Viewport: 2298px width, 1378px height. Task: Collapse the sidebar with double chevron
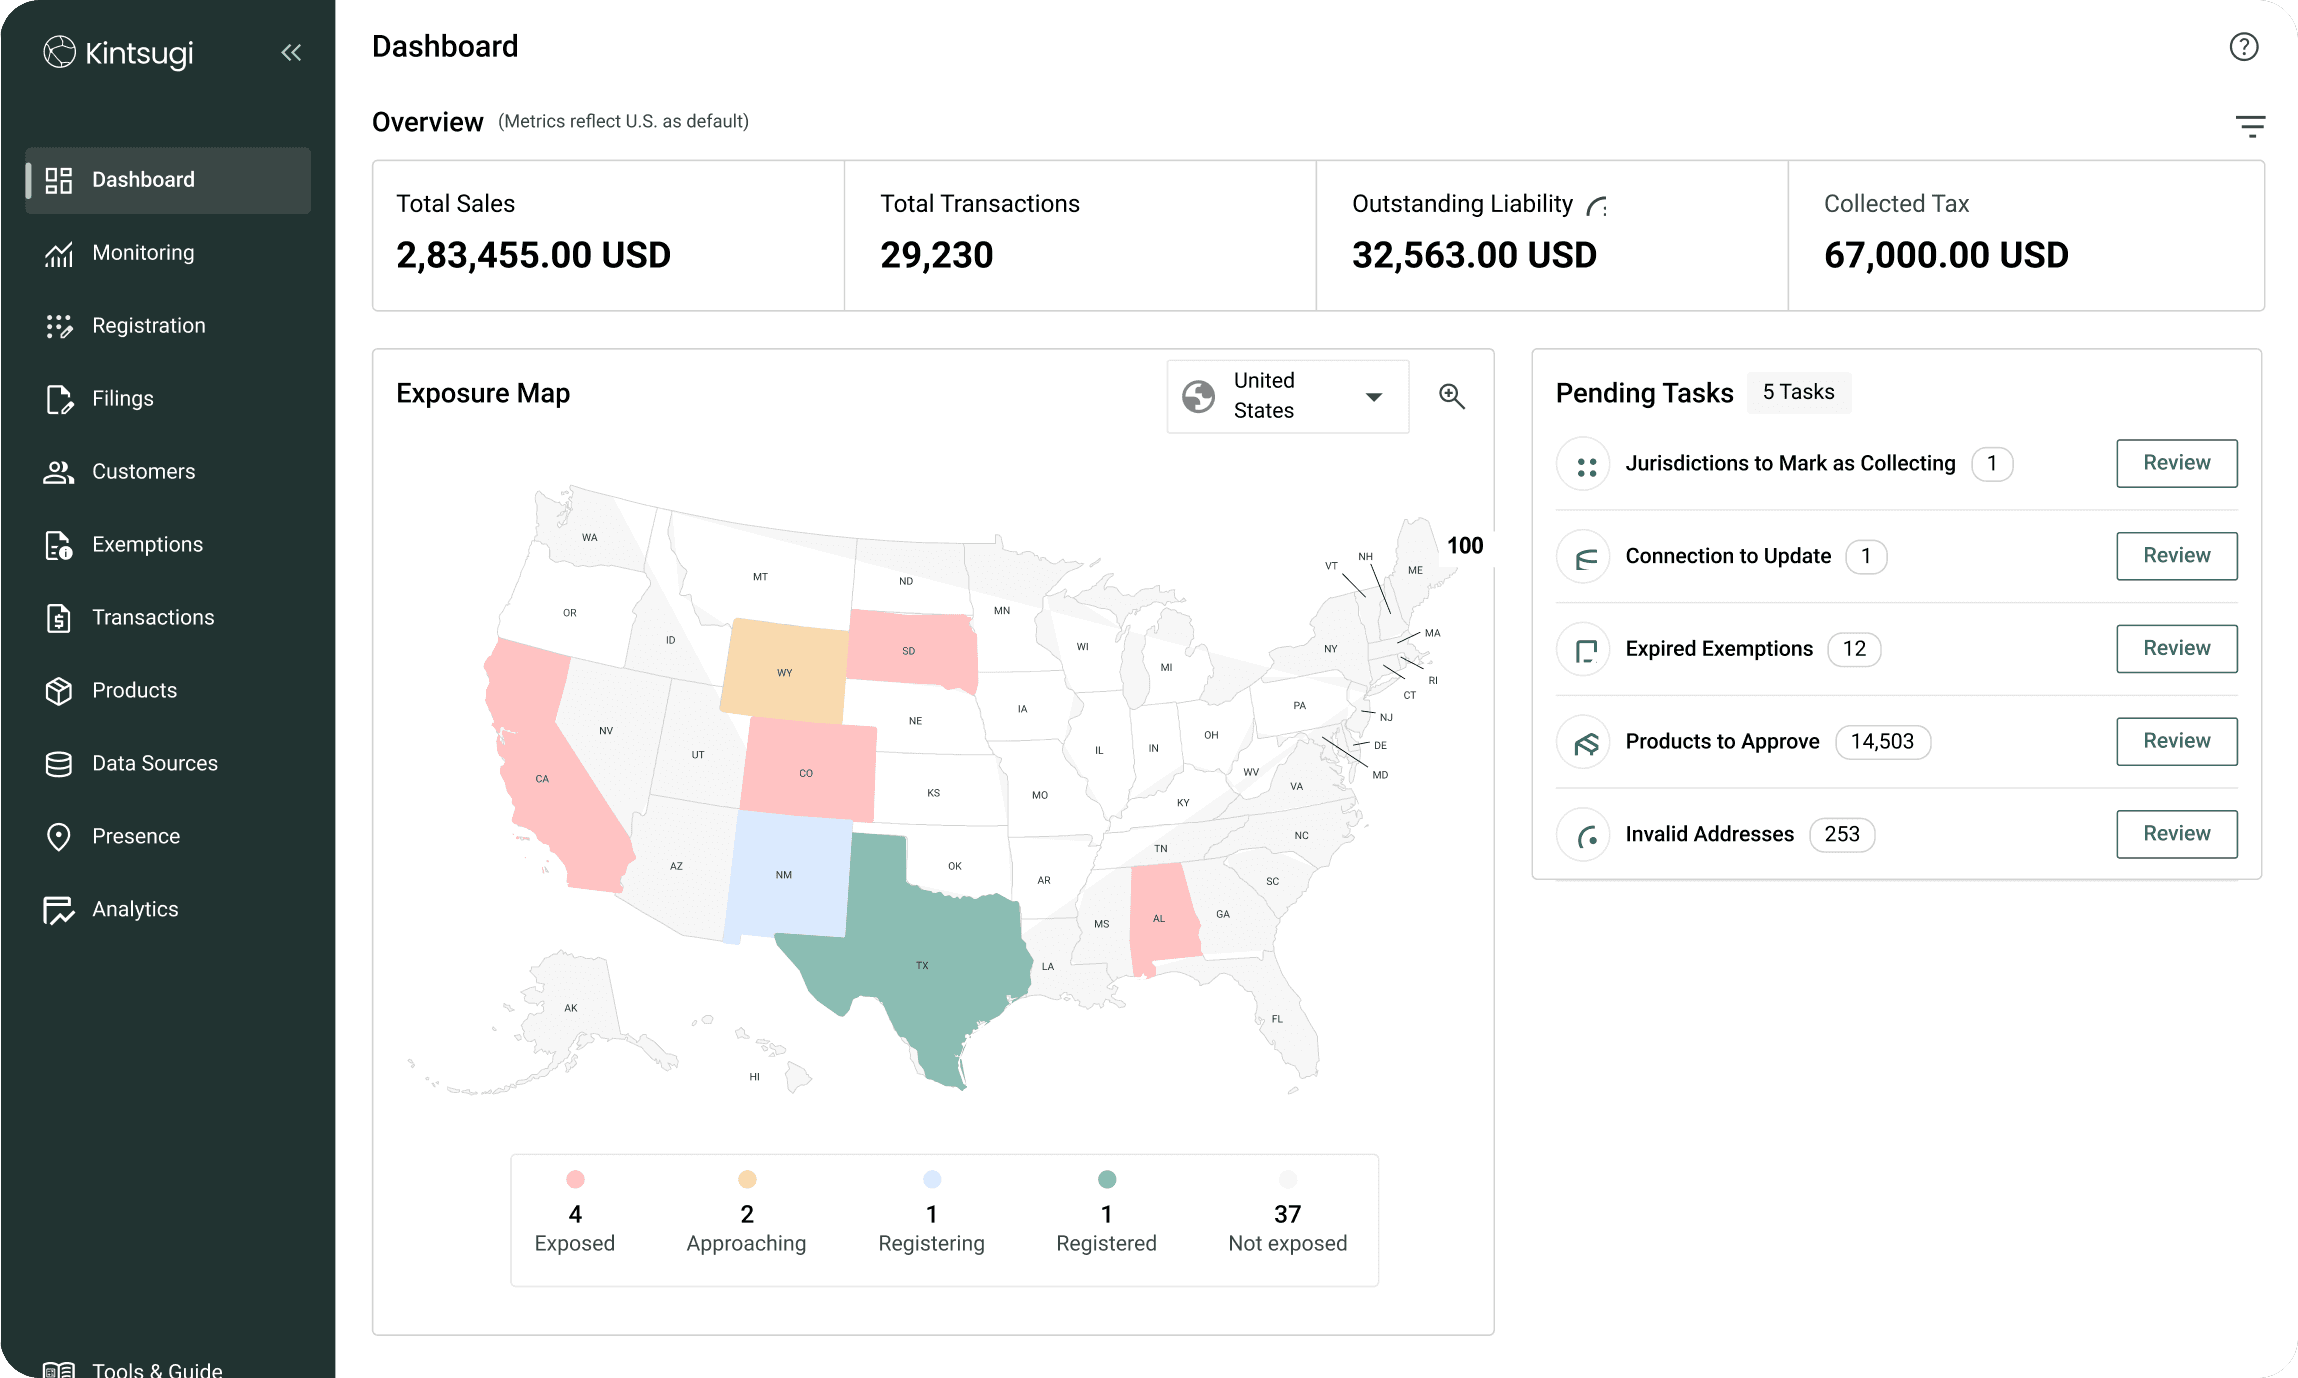click(x=291, y=52)
